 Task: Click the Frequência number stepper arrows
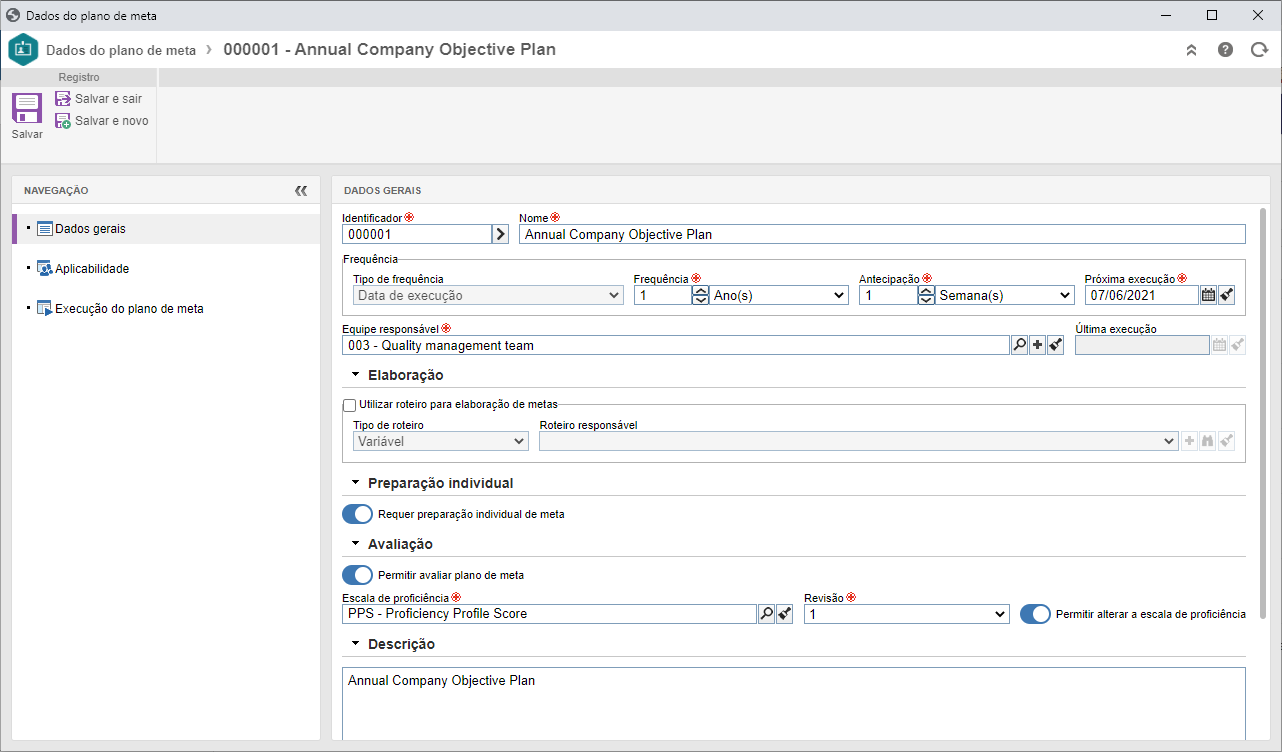click(x=700, y=295)
